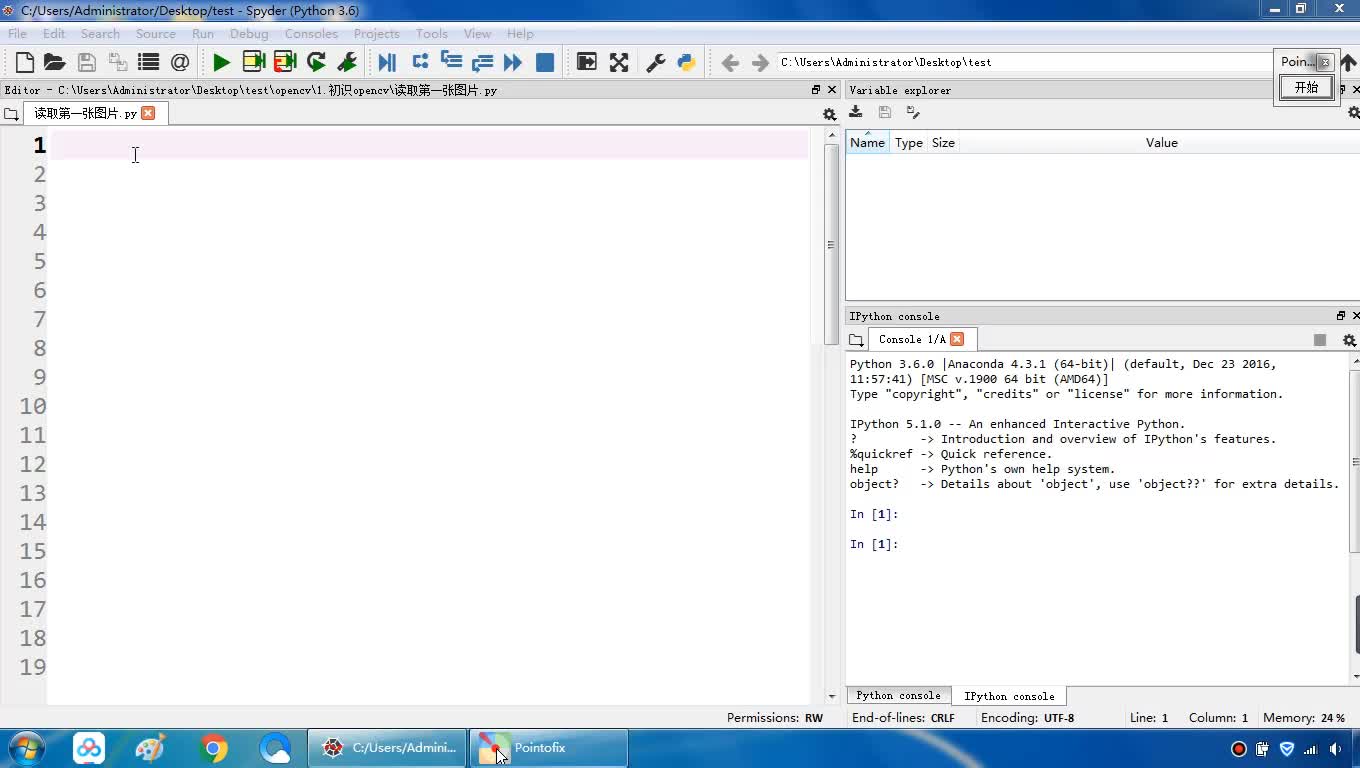Undock the IPython console pane
The height and width of the screenshot is (768, 1360).
[1341, 316]
